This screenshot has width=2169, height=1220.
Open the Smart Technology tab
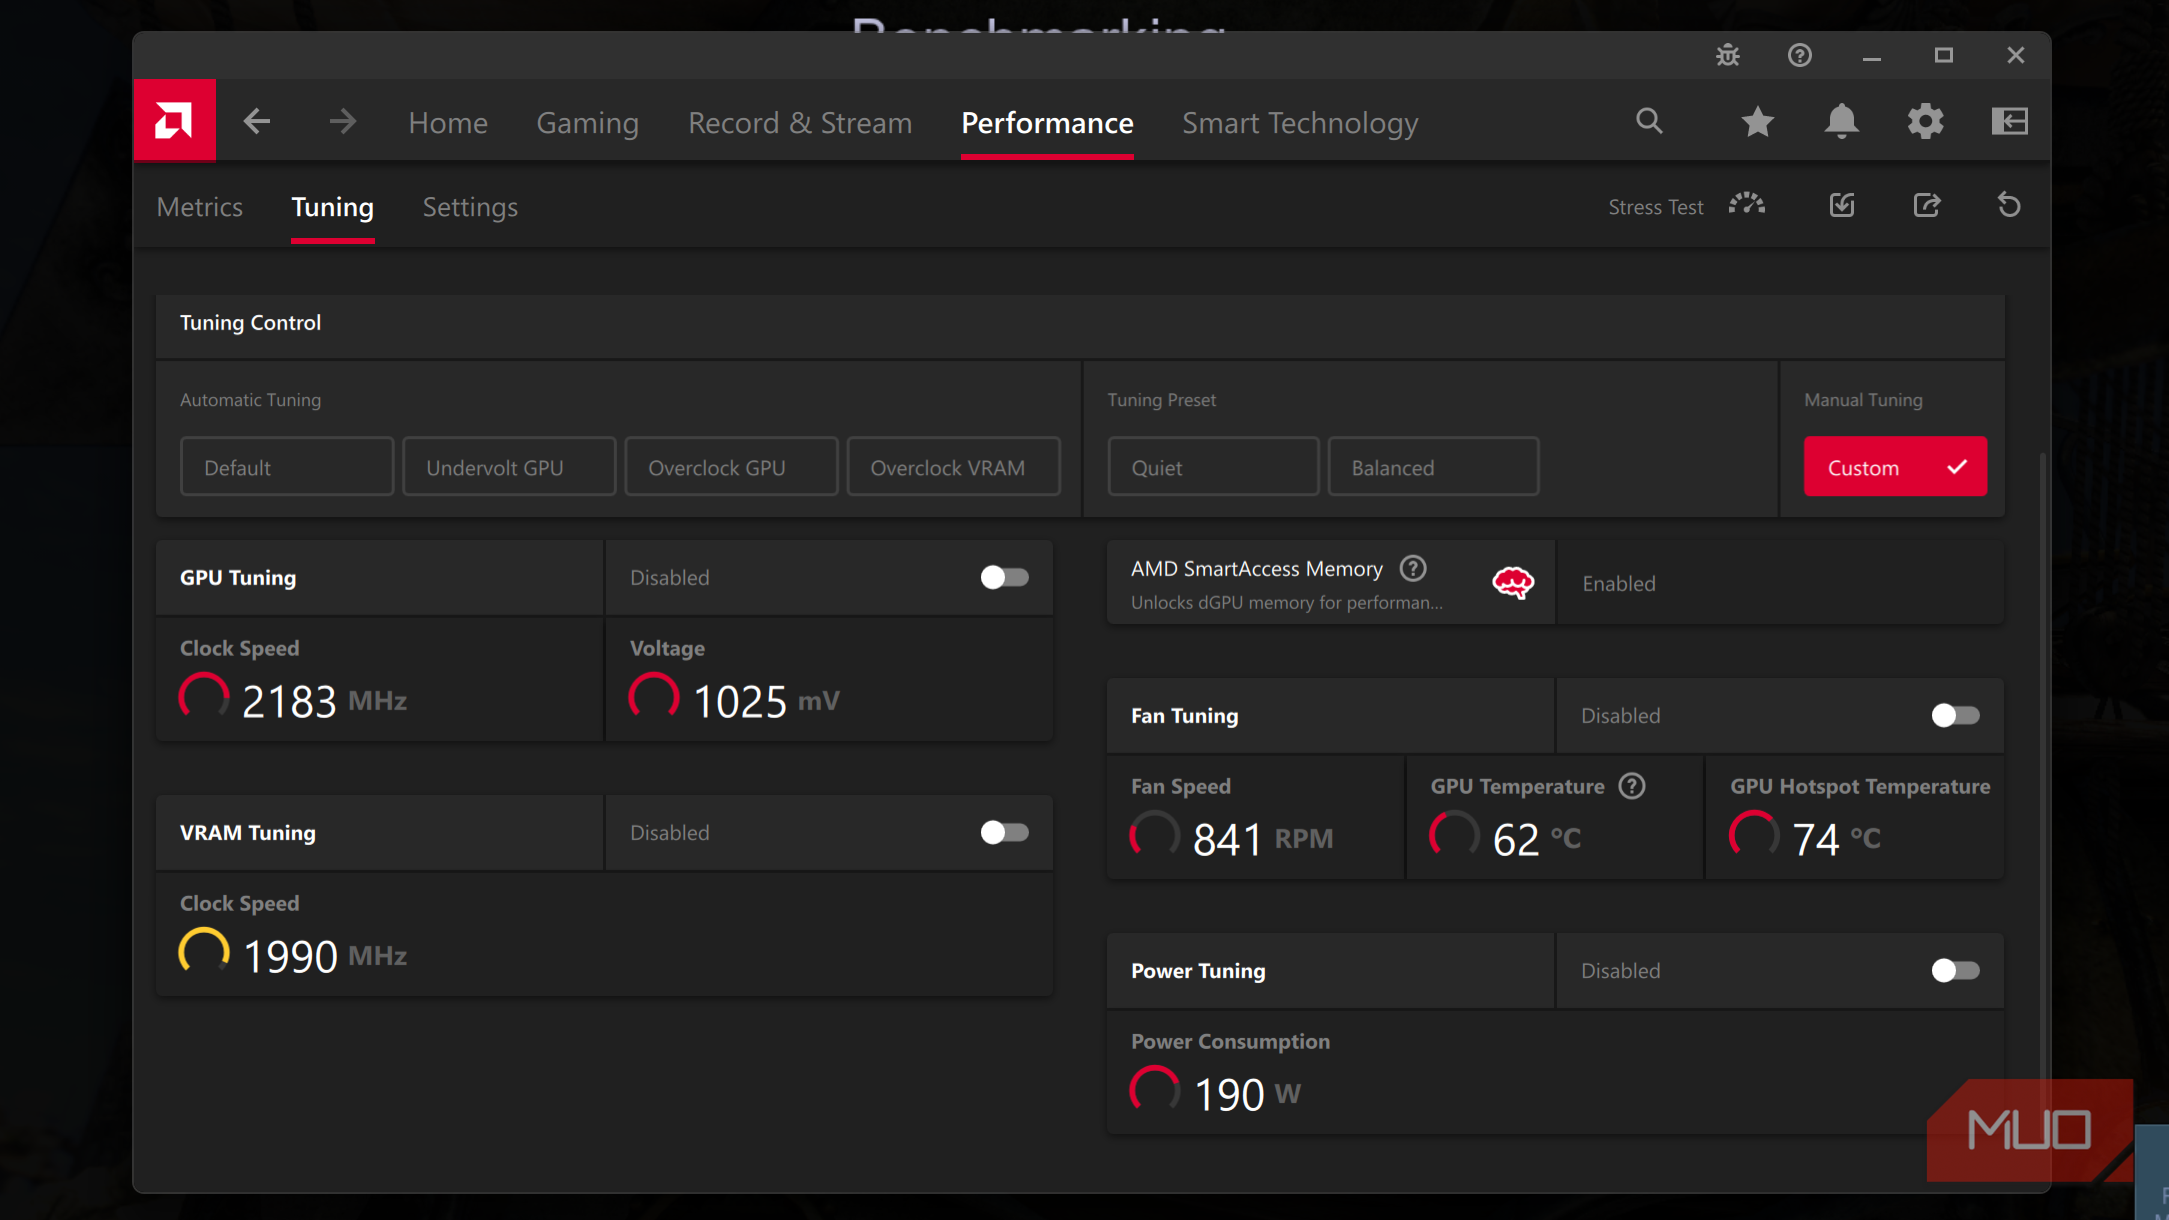pos(1300,123)
